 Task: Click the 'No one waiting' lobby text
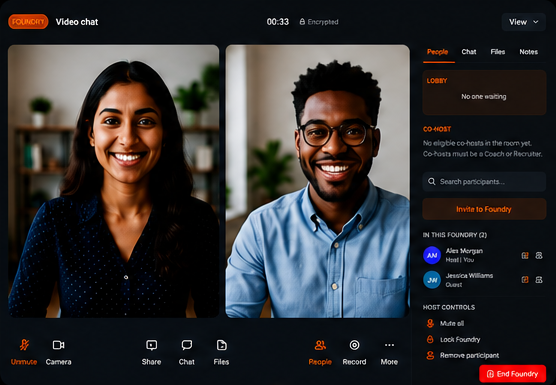click(484, 96)
